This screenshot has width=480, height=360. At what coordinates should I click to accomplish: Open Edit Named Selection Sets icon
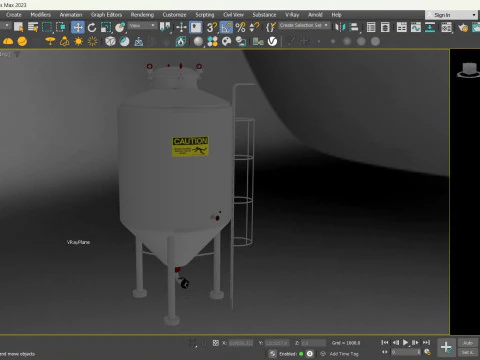(271, 27)
